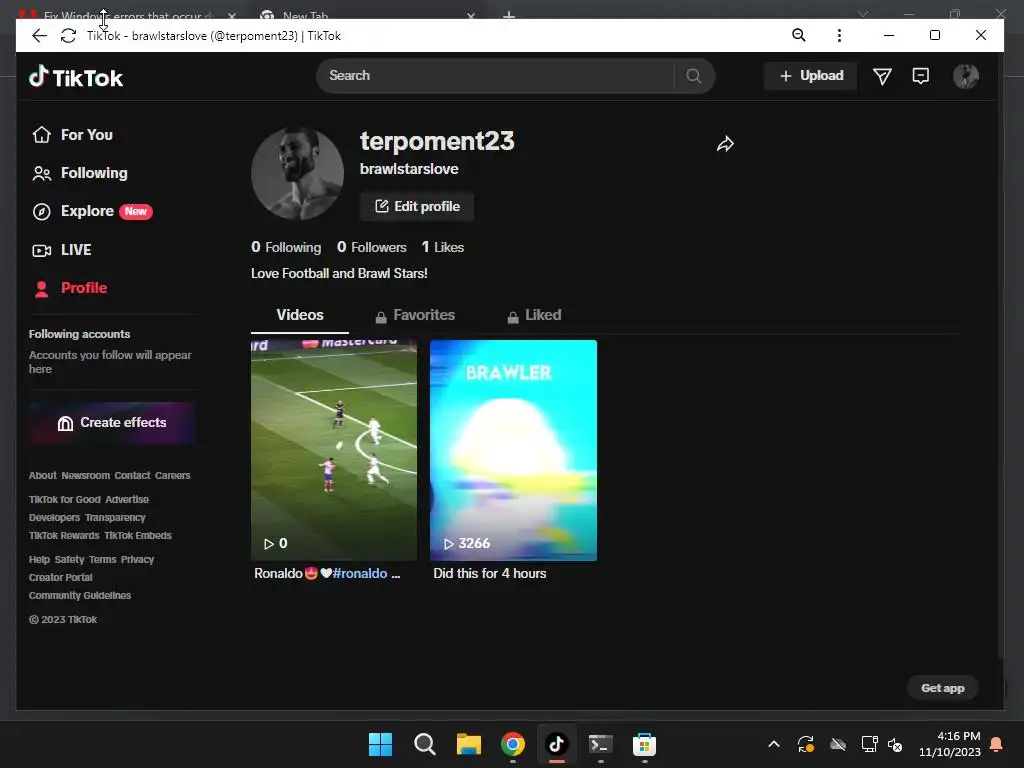
Task: Switch to Favorites tab
Action: click(415, 315)
